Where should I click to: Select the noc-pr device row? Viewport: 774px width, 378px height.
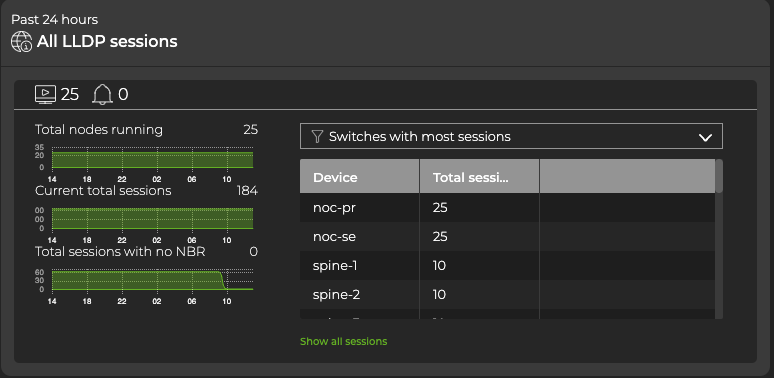point(507,208)
